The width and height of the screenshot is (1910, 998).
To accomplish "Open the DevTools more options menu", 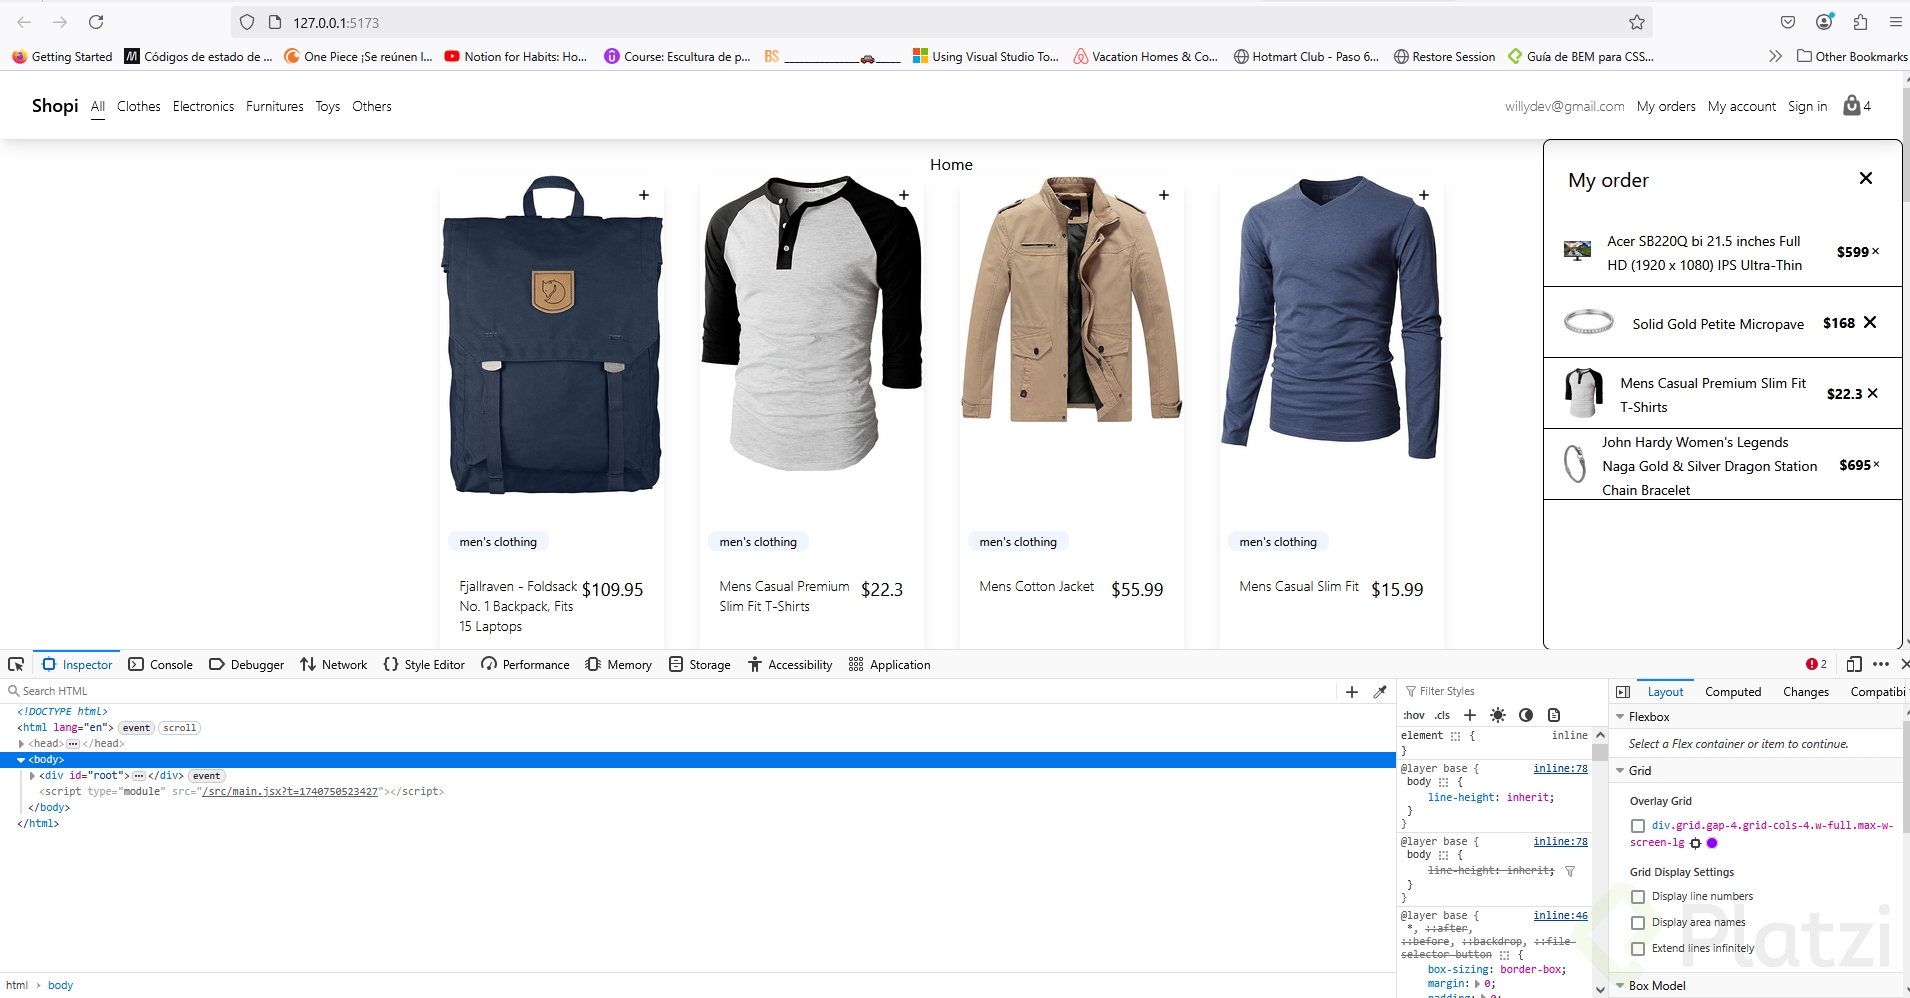I will coord(1881,664).
